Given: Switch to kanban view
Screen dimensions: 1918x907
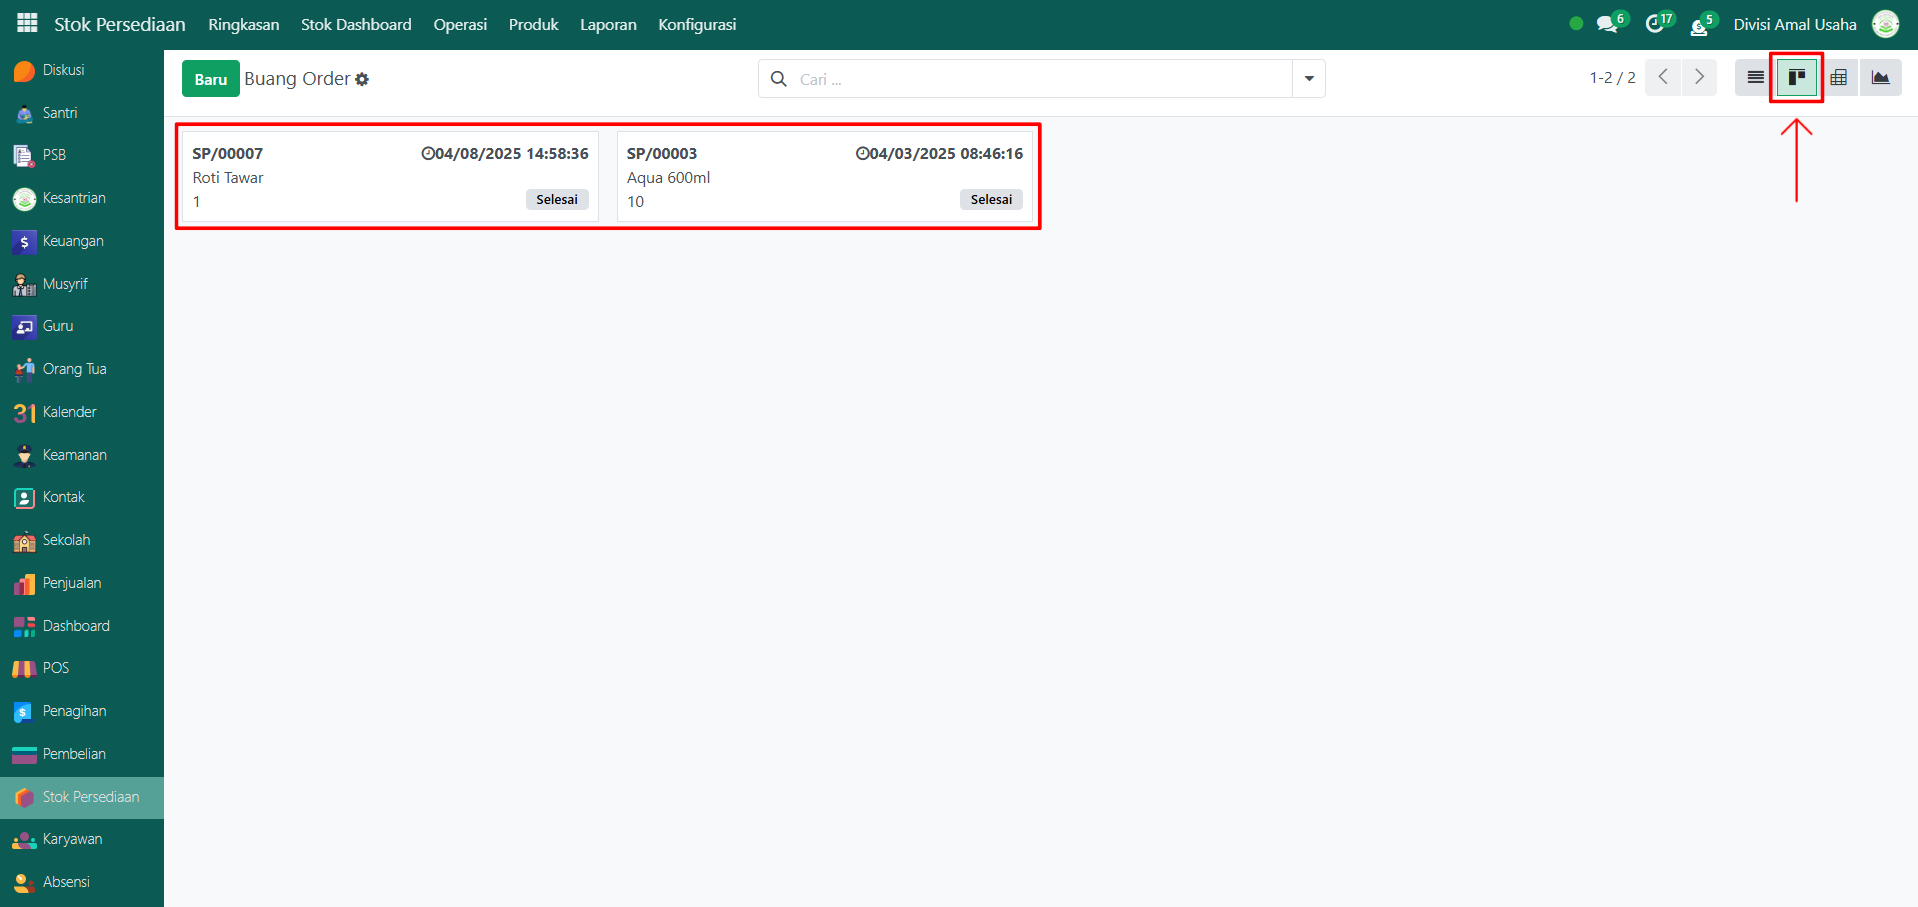Looking at the screenshot, I should (x=1797, y=78).
